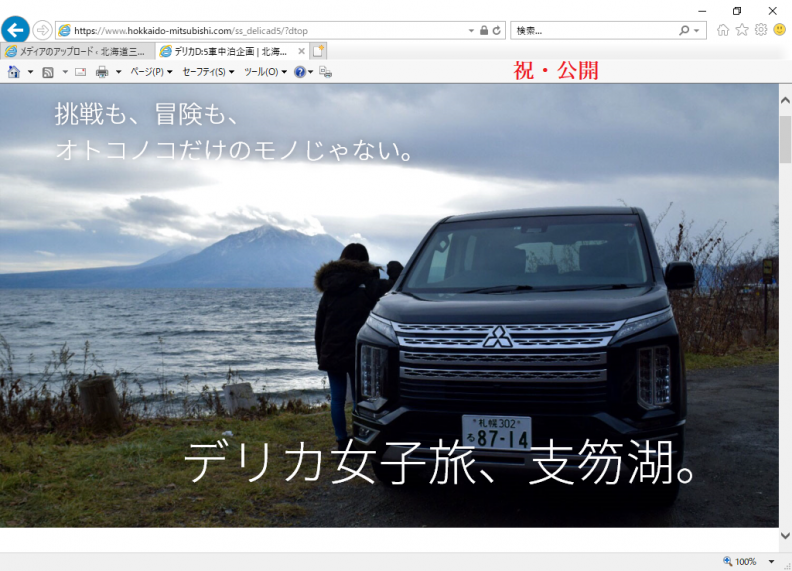The width and height of the screenshot is (792, 571).
Task: Expand the feeds dropdown arrow
Action: coord(65,72)
